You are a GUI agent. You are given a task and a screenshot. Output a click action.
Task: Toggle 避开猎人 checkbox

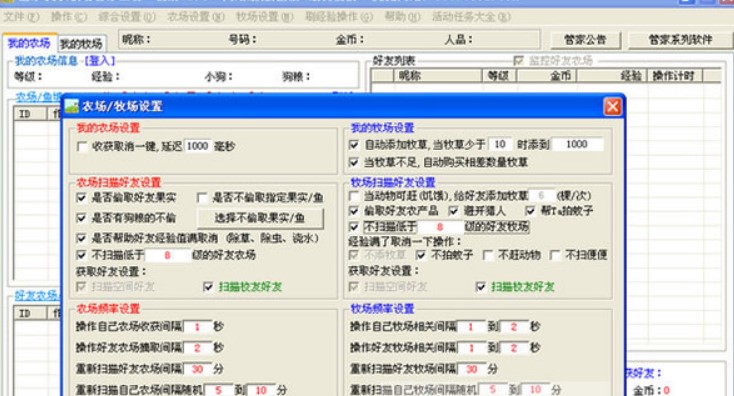[x=453, y=211]
